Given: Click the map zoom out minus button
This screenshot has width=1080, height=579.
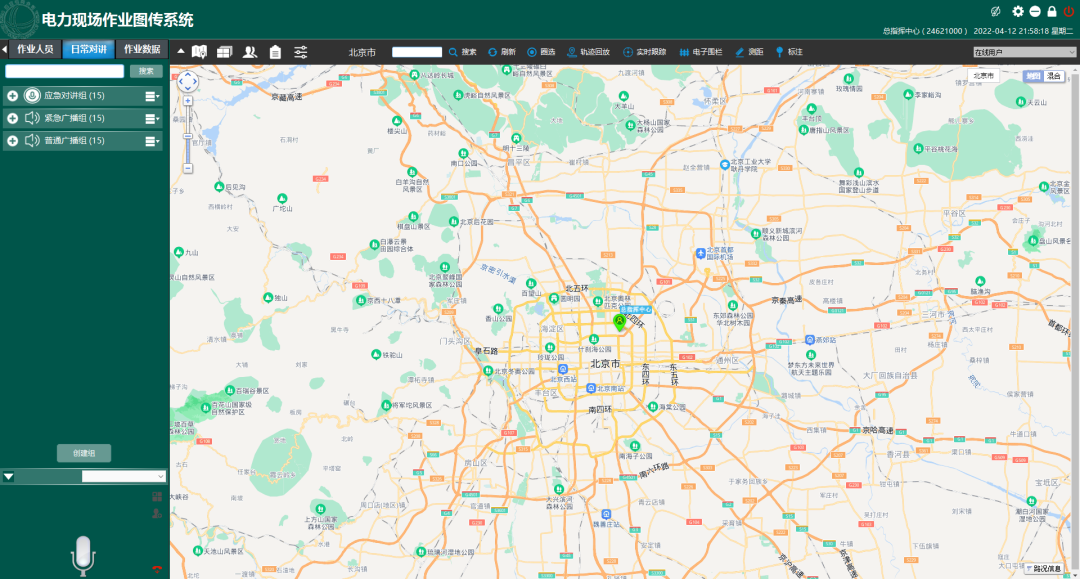Looking at the screenshot, I should tap(187, 168).
